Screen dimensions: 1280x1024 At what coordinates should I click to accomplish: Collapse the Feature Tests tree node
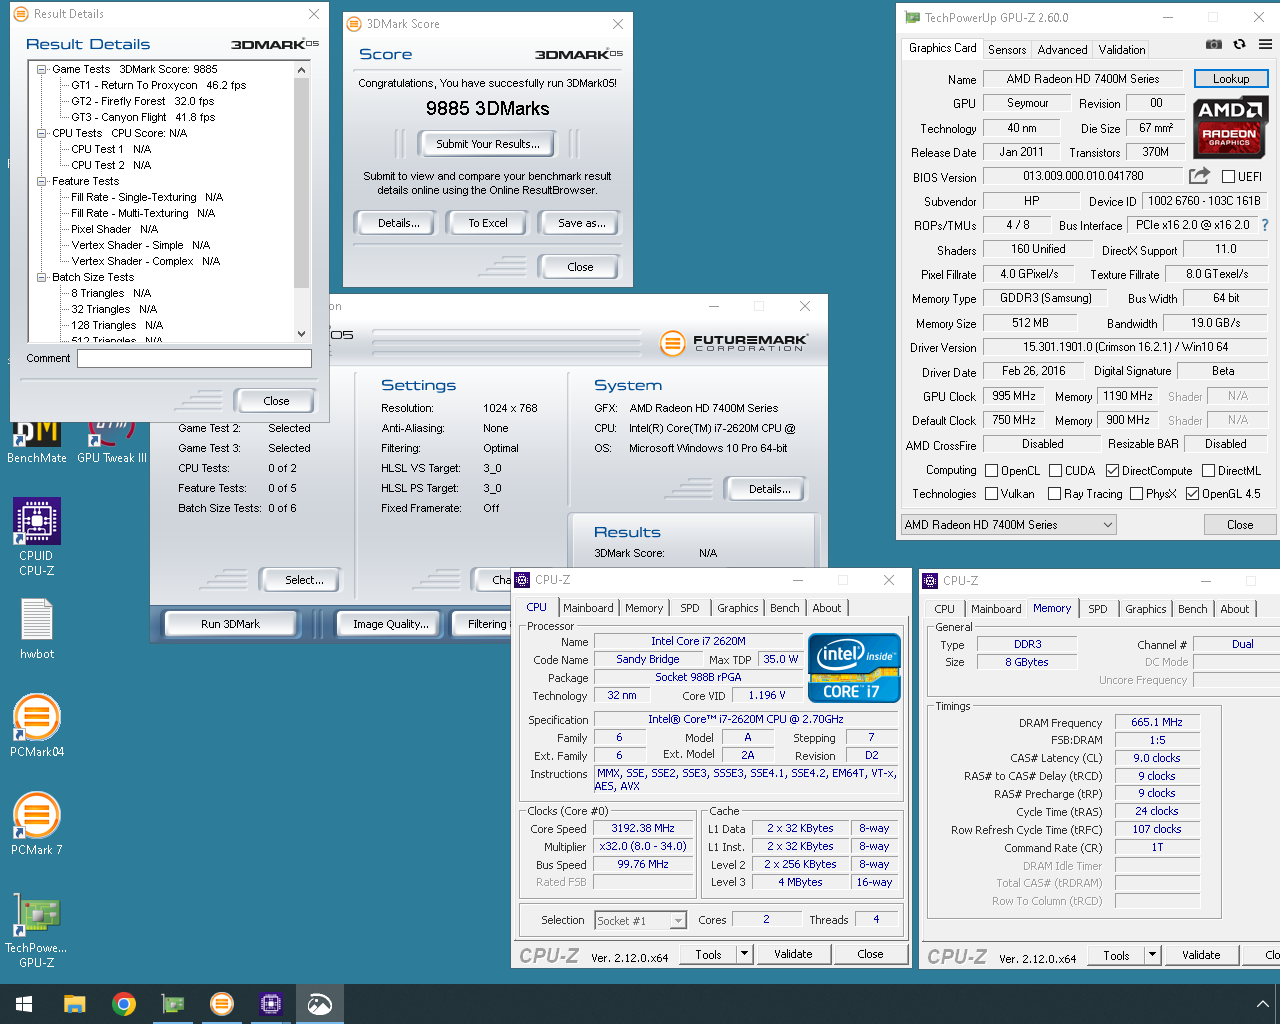click(42, 181)
